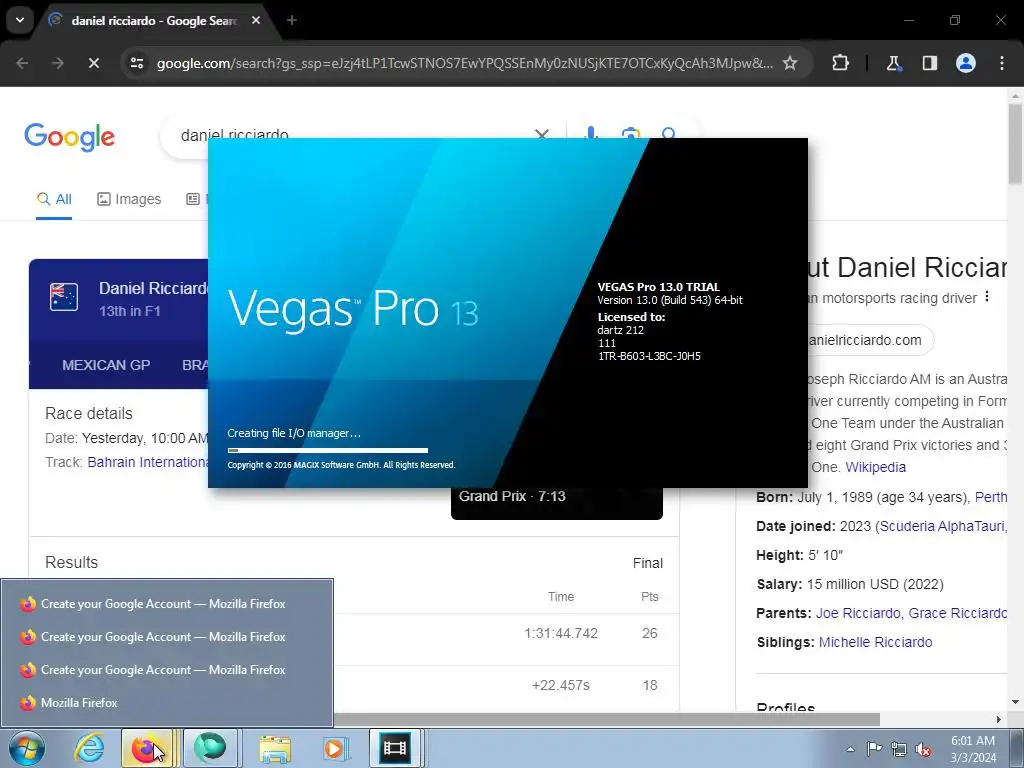Select the All search results tab
1024x768 pixels.
(54, 199)
